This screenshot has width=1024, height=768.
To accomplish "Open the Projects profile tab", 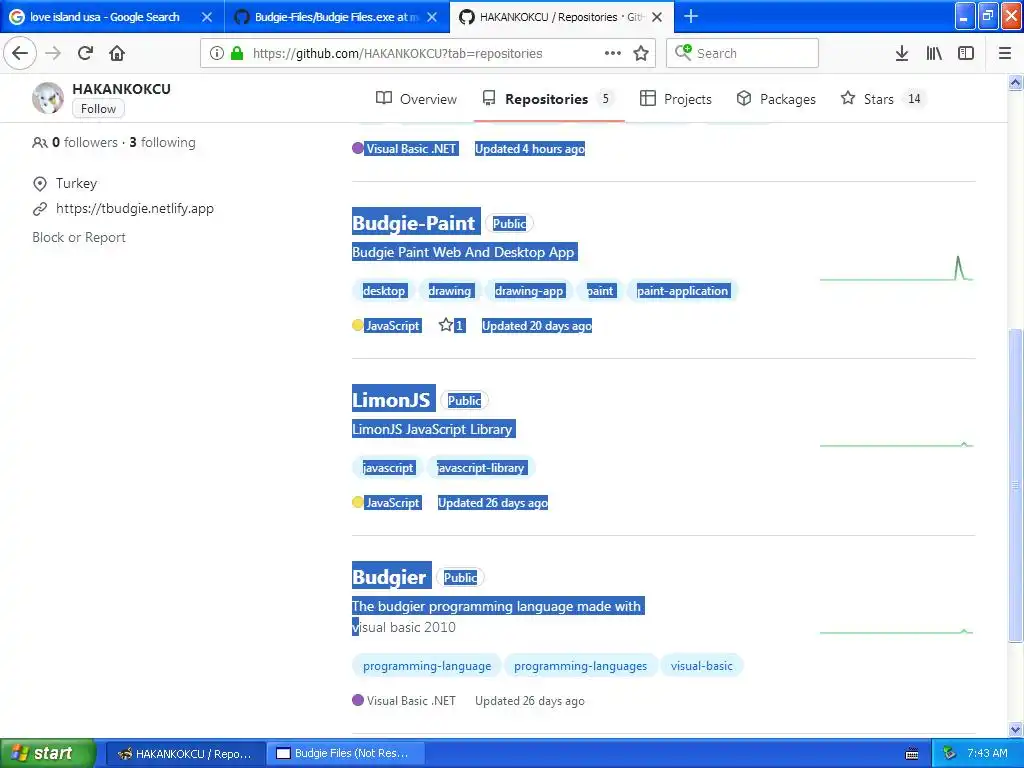I will (x=675, y=99).
